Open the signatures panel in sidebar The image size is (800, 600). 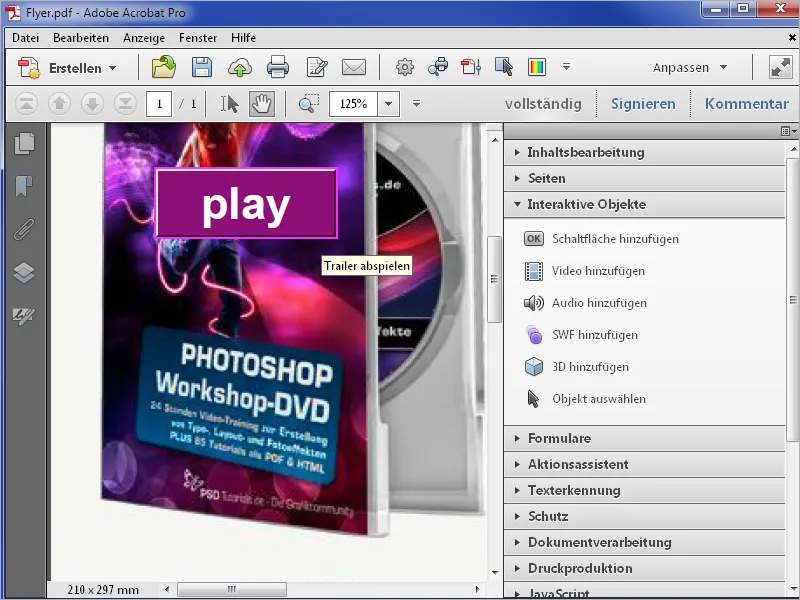pos(23,316)
